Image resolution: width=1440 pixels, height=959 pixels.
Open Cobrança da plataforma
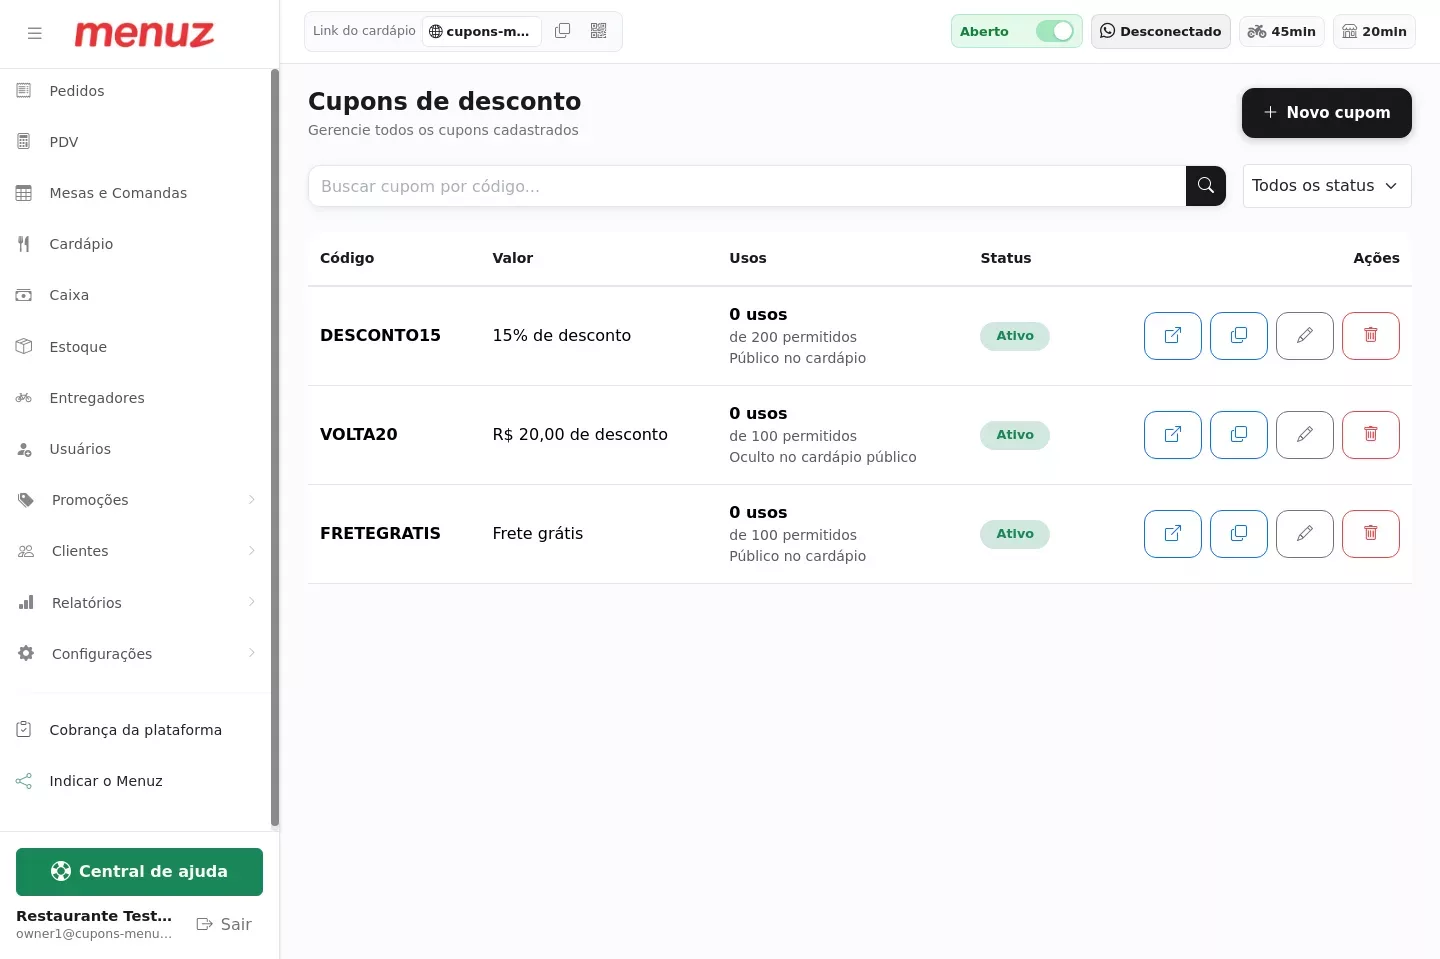pyautogui.click(x=135, y=730)
